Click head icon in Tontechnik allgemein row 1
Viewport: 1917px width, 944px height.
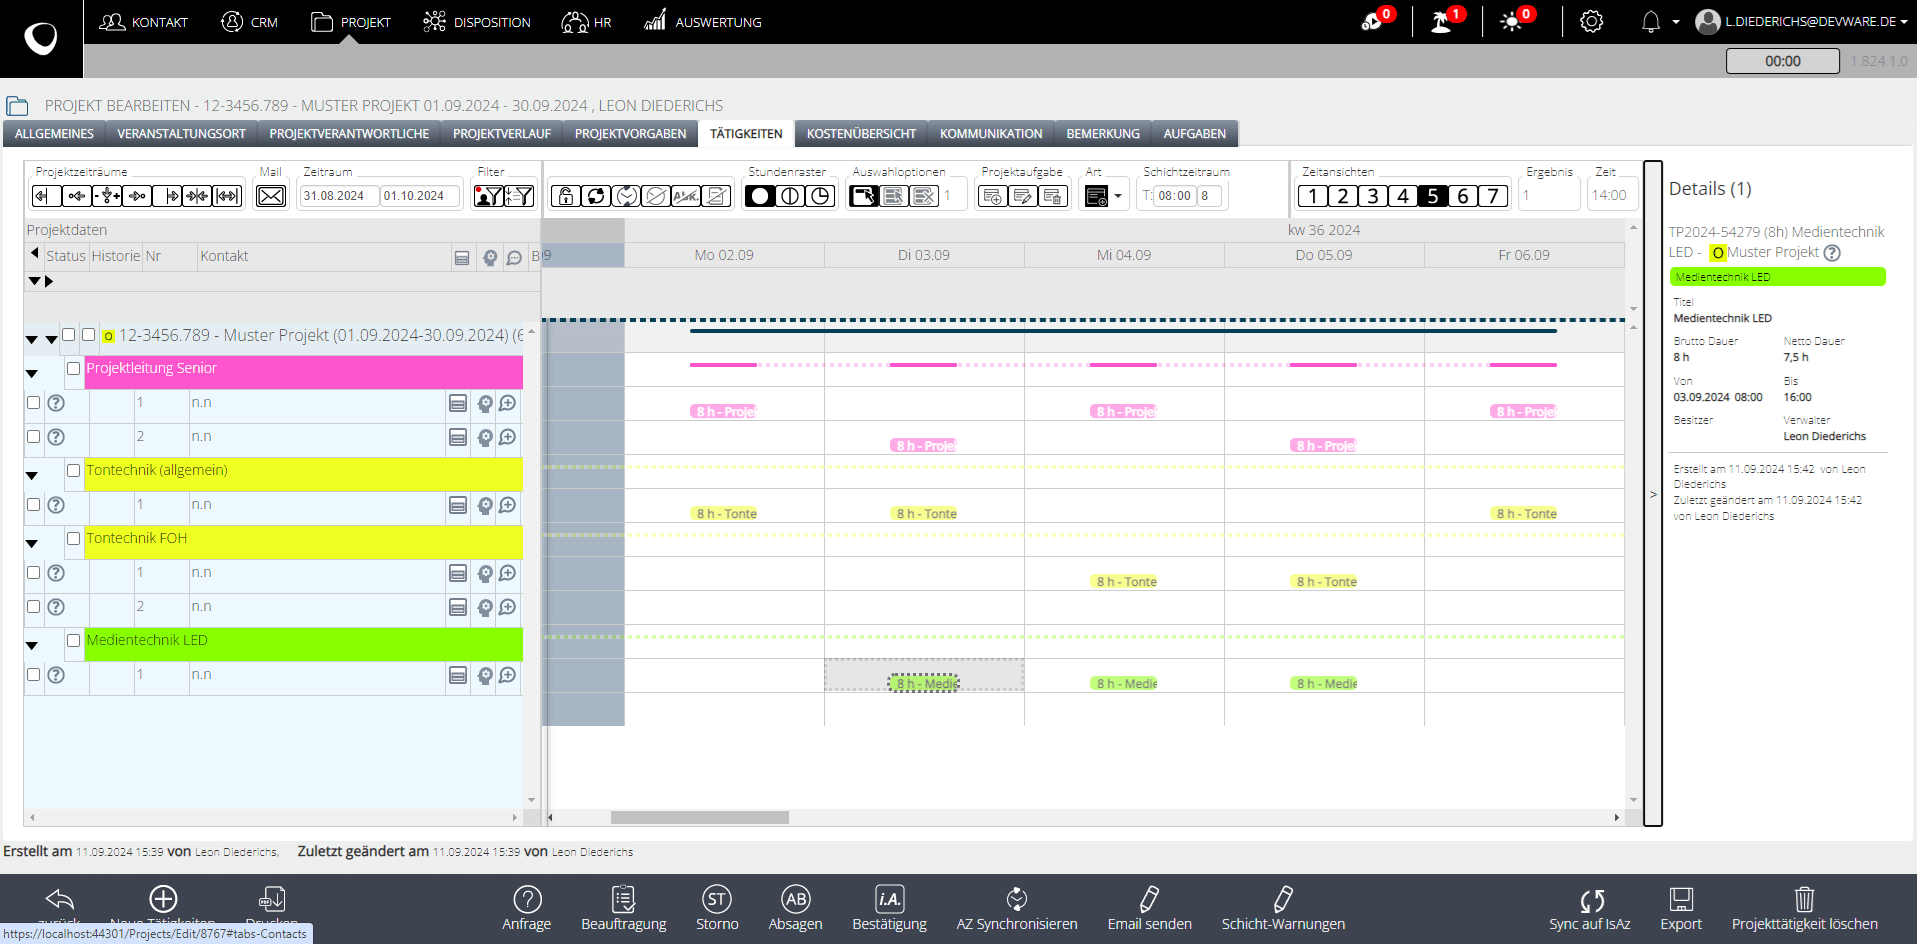coord(485,505)
